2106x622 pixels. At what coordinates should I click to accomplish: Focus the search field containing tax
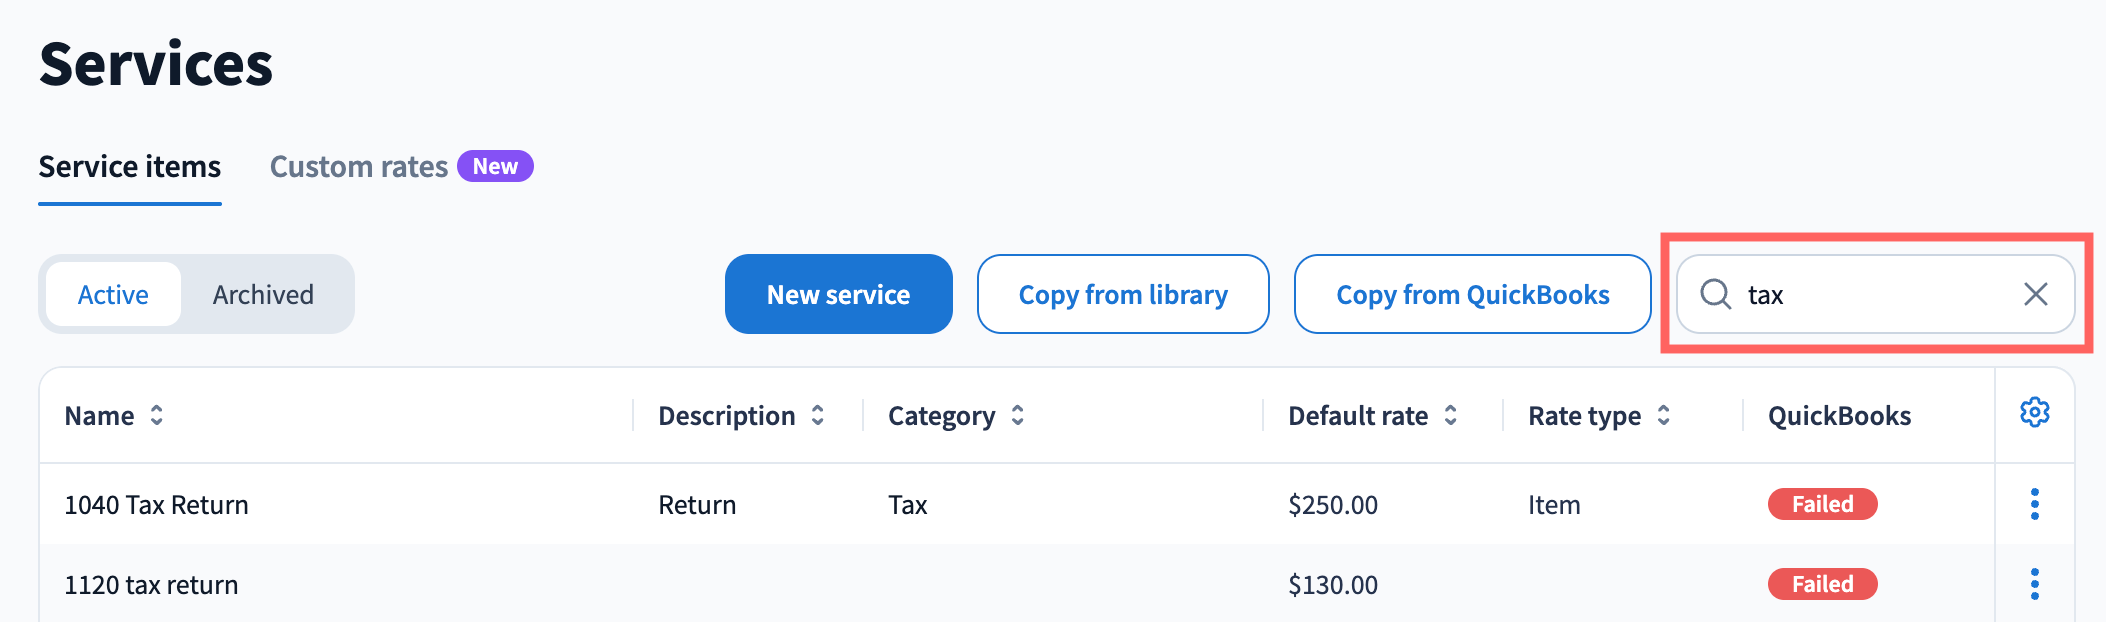pos(1875,294)
